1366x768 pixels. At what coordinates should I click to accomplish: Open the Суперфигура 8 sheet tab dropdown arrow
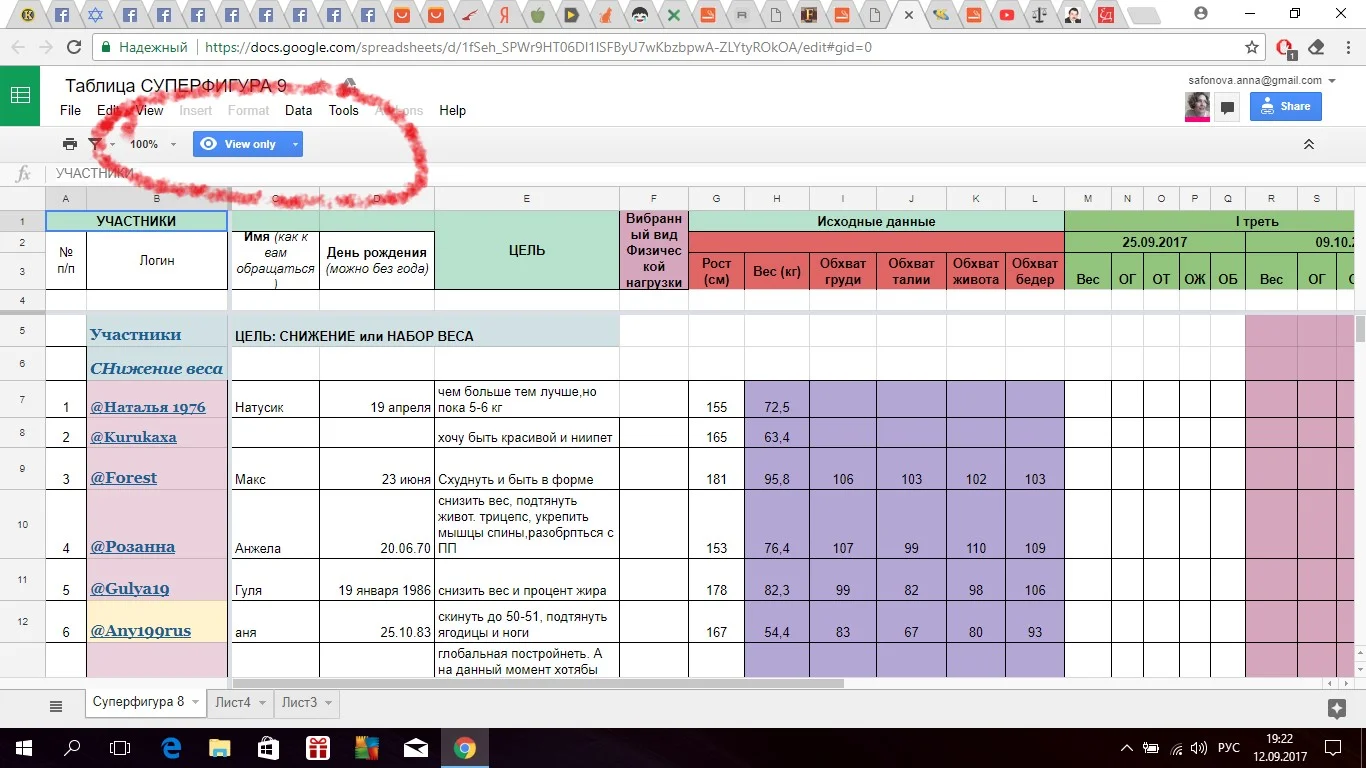coord(195,702)
